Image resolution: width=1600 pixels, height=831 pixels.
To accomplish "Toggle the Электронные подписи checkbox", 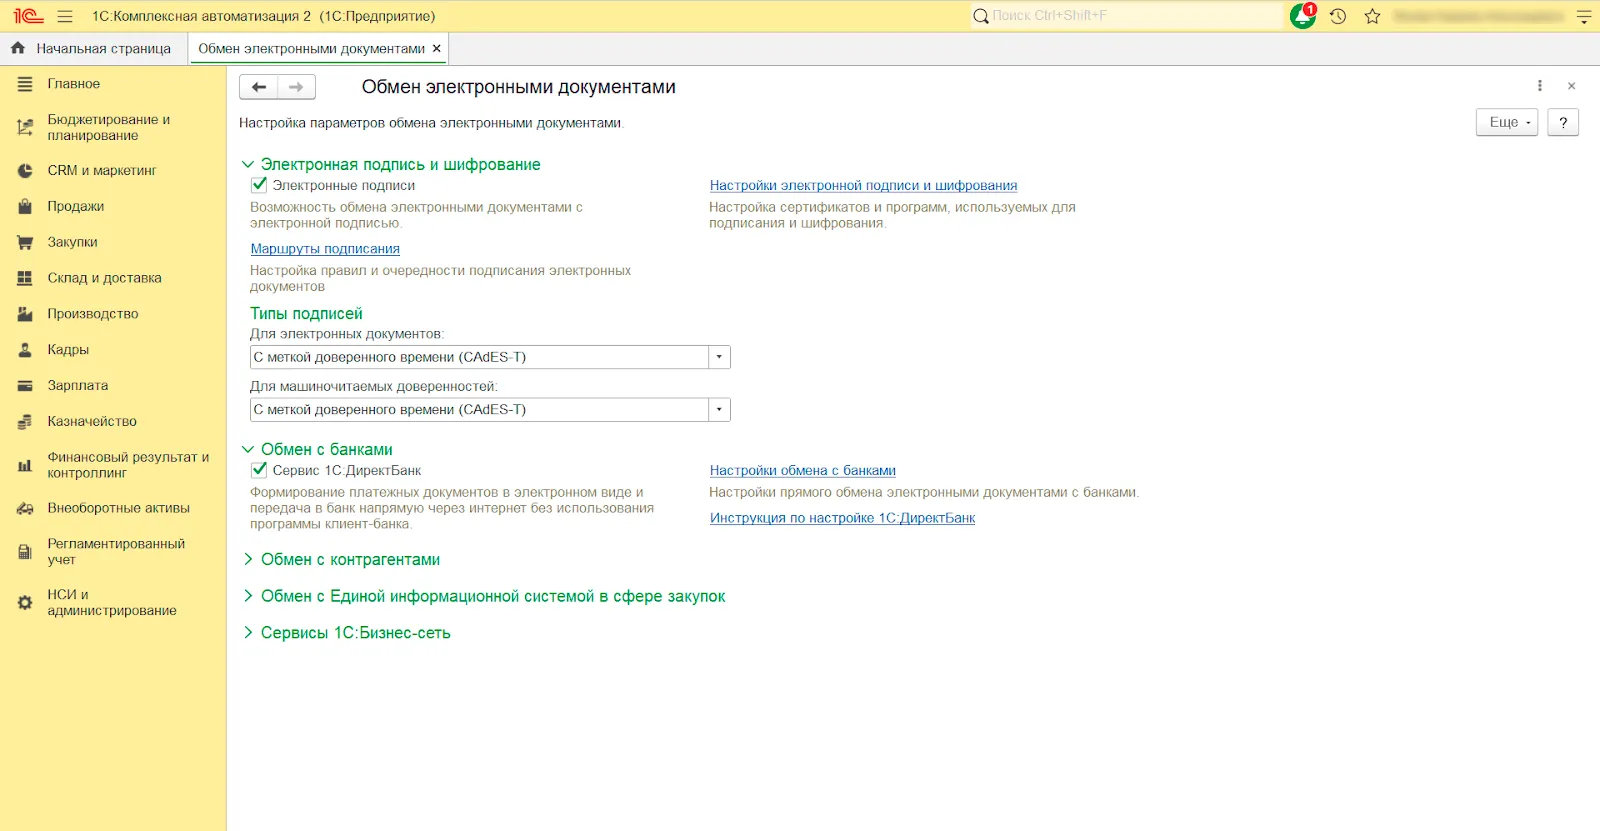I will coord(259,185).
